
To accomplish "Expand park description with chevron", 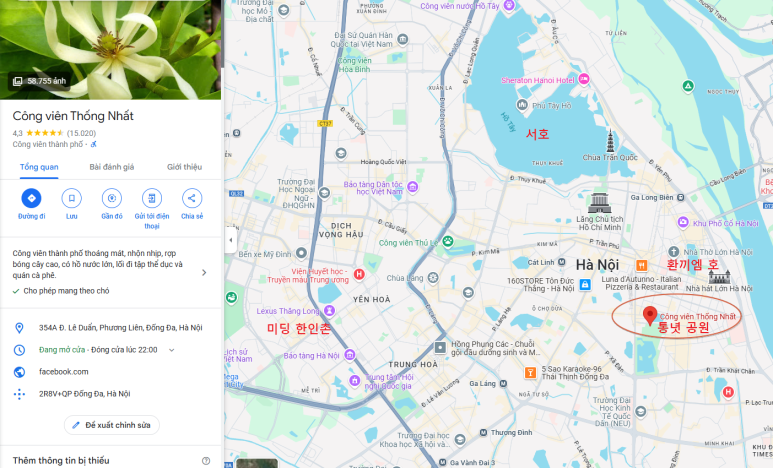I will tap(204, 273).
